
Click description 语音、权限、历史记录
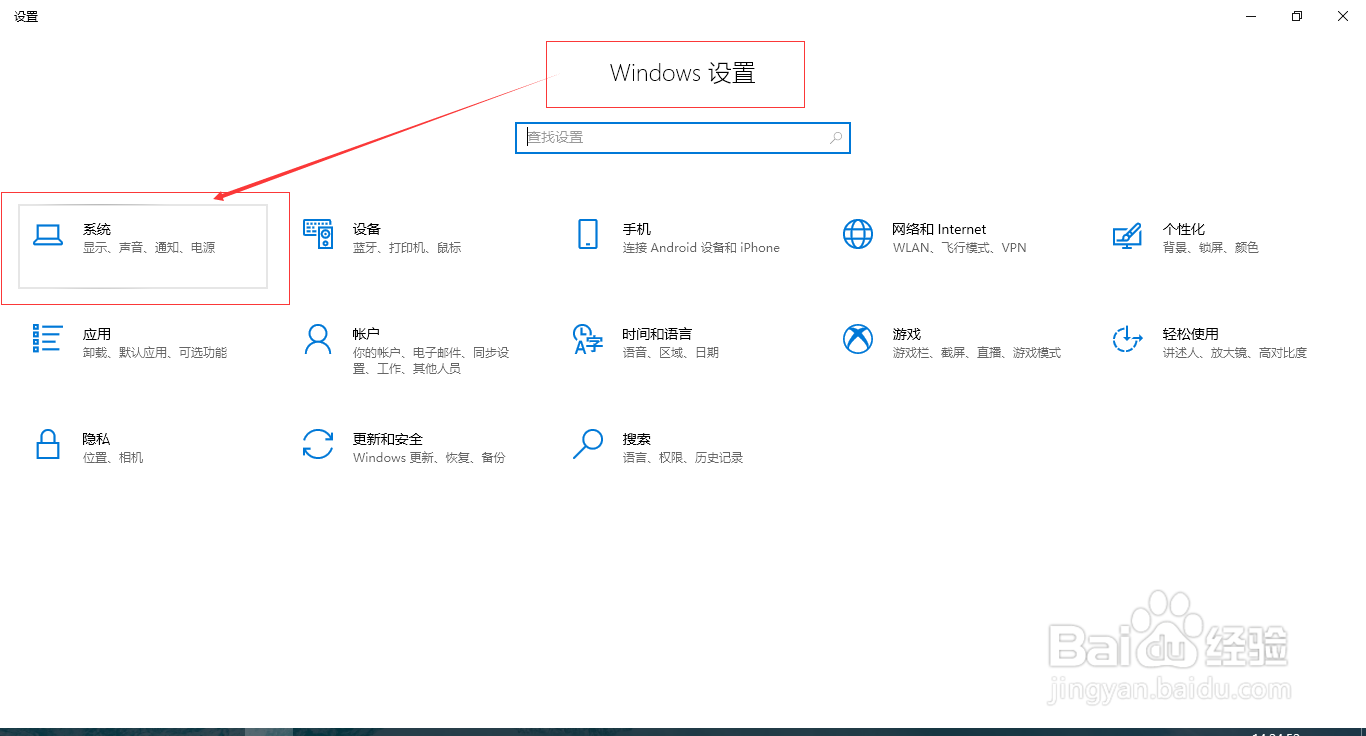683,458
